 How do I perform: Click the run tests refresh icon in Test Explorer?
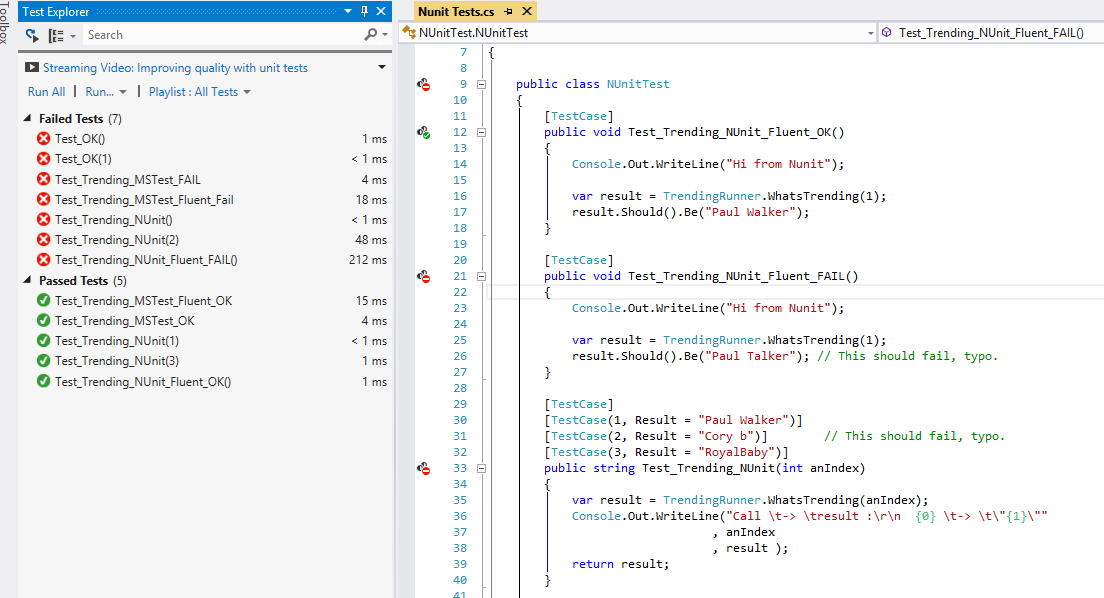[x=32, y=35]
